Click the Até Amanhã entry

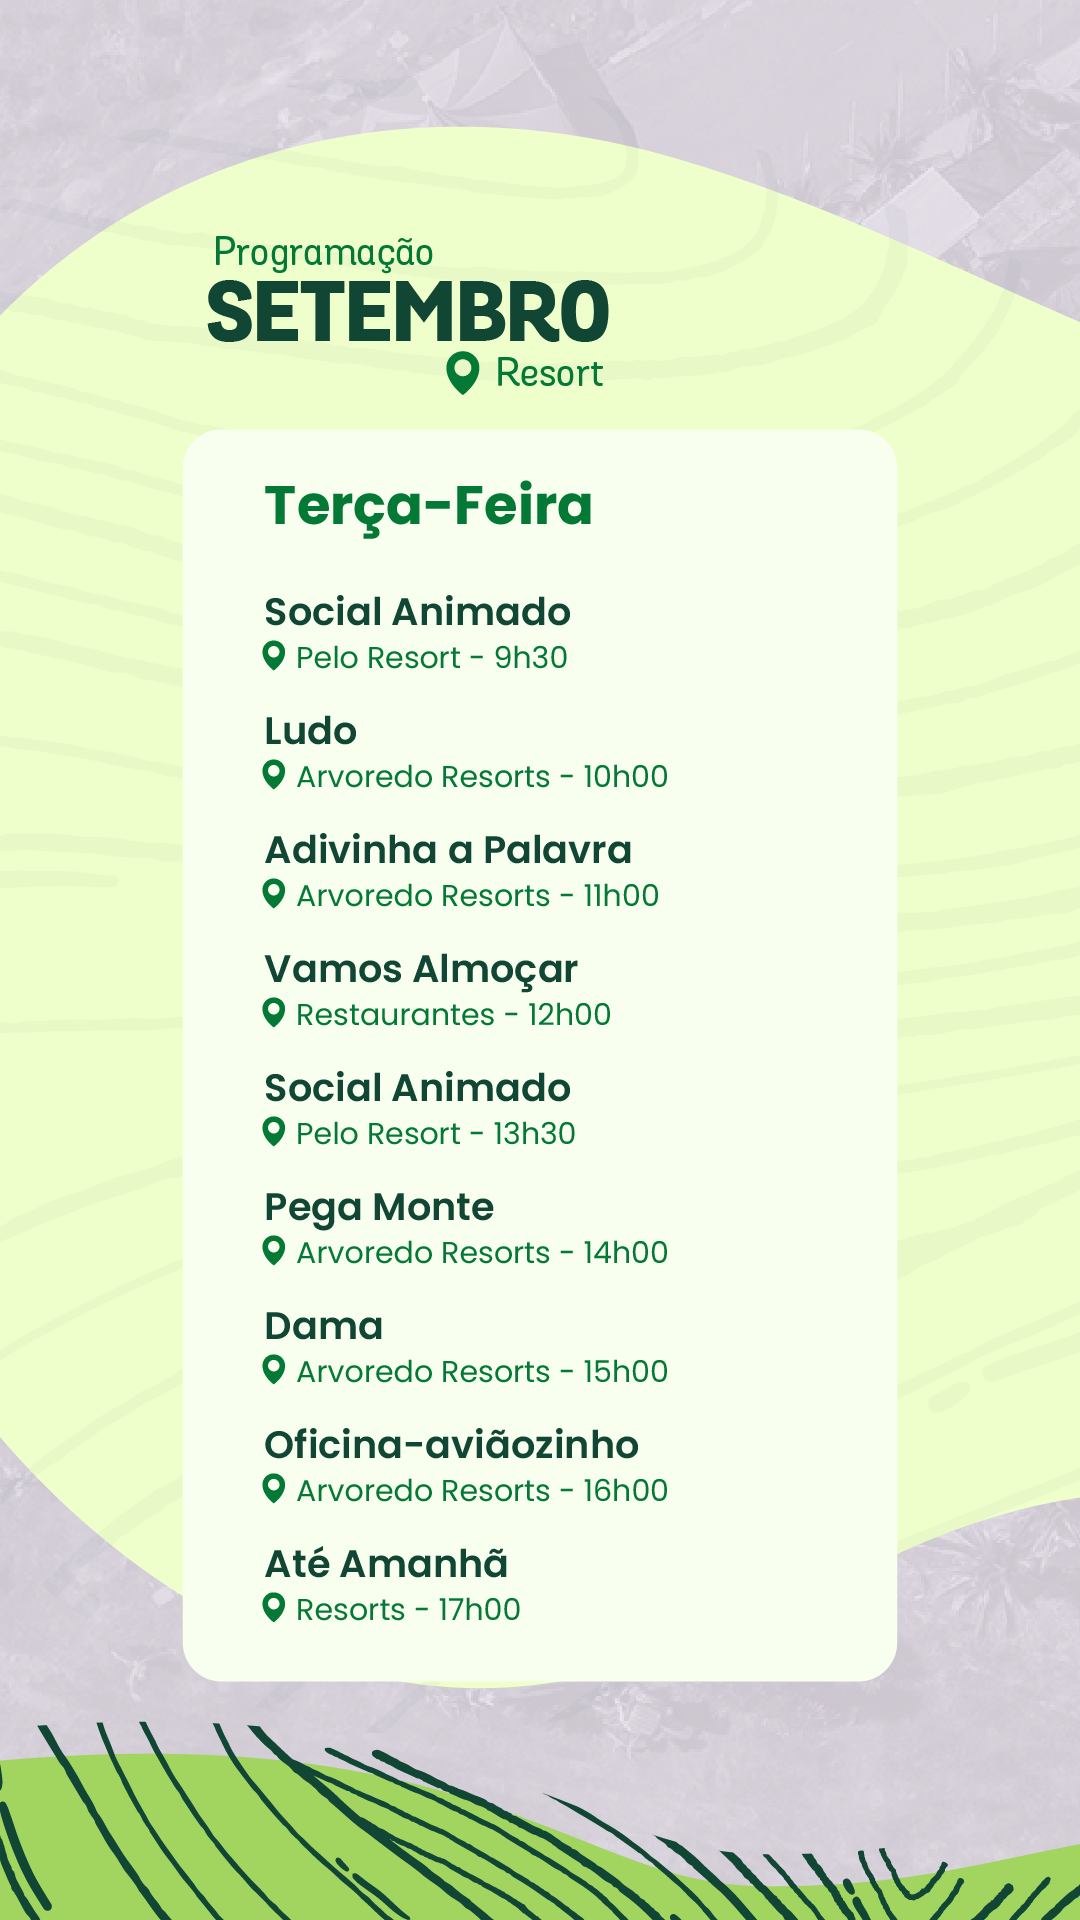[x=386, y=1563]
